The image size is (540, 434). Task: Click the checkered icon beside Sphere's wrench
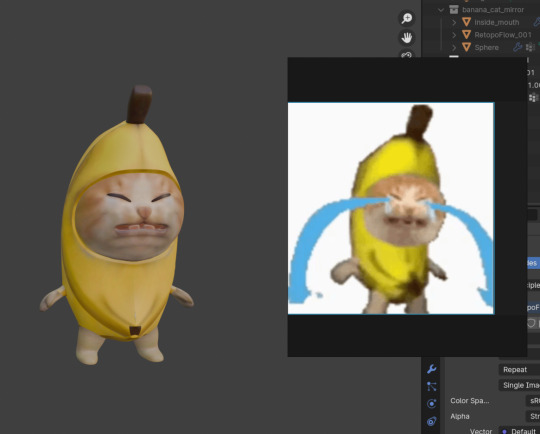coord(530,47)
